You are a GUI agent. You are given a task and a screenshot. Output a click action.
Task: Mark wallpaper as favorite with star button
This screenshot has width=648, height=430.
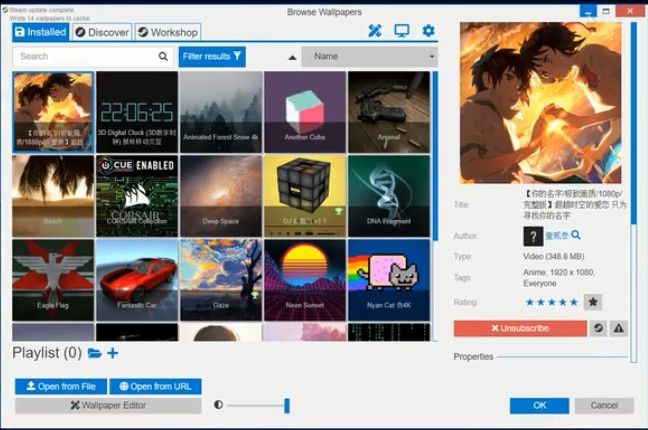point(593,302)
